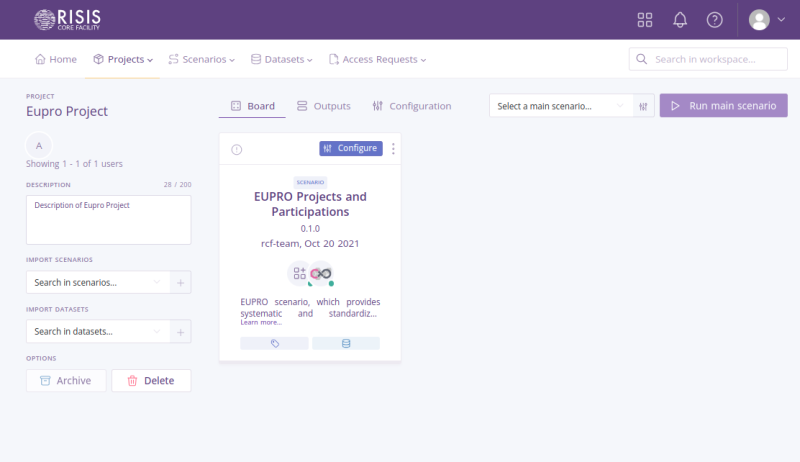Image resolution: width=800 pixels, height=462 pixels.
Task: Switch to the Outputs tab
Action: (323, 106)
